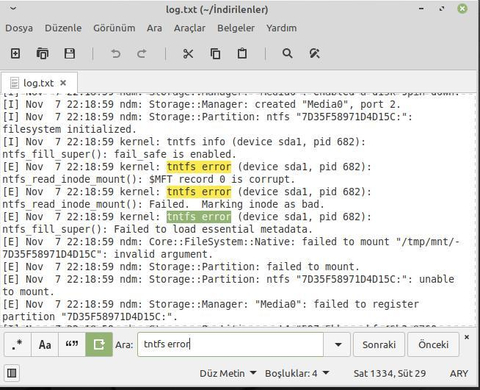Click the ARY indicator in status bar

458,373
